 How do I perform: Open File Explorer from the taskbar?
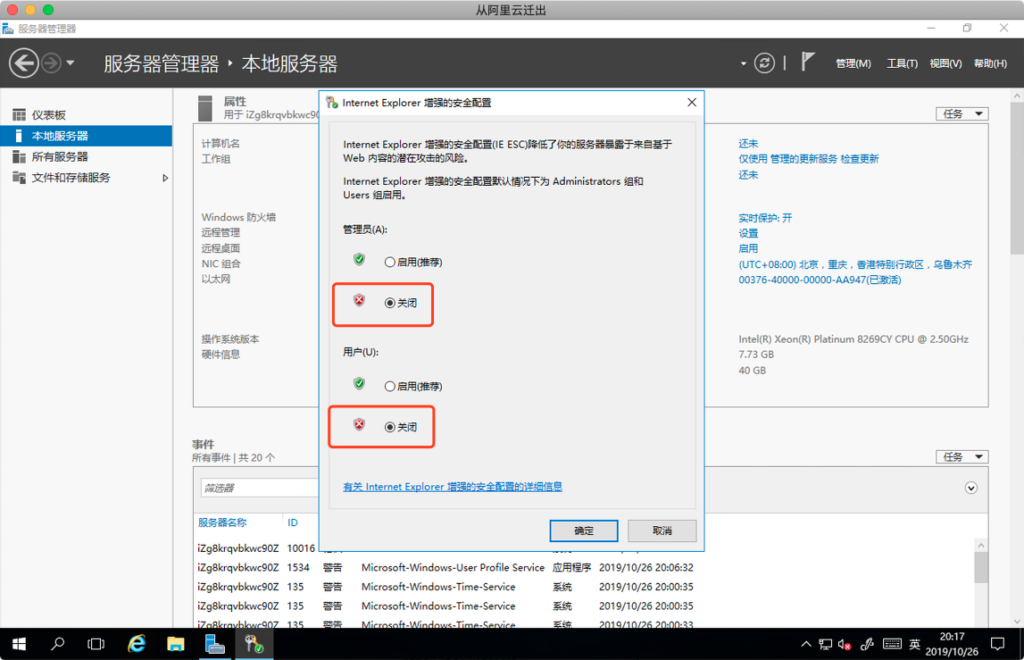point(175,644)
